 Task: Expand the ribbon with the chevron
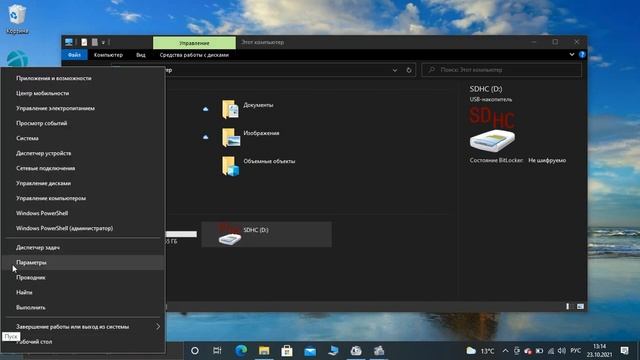point(572,55)
